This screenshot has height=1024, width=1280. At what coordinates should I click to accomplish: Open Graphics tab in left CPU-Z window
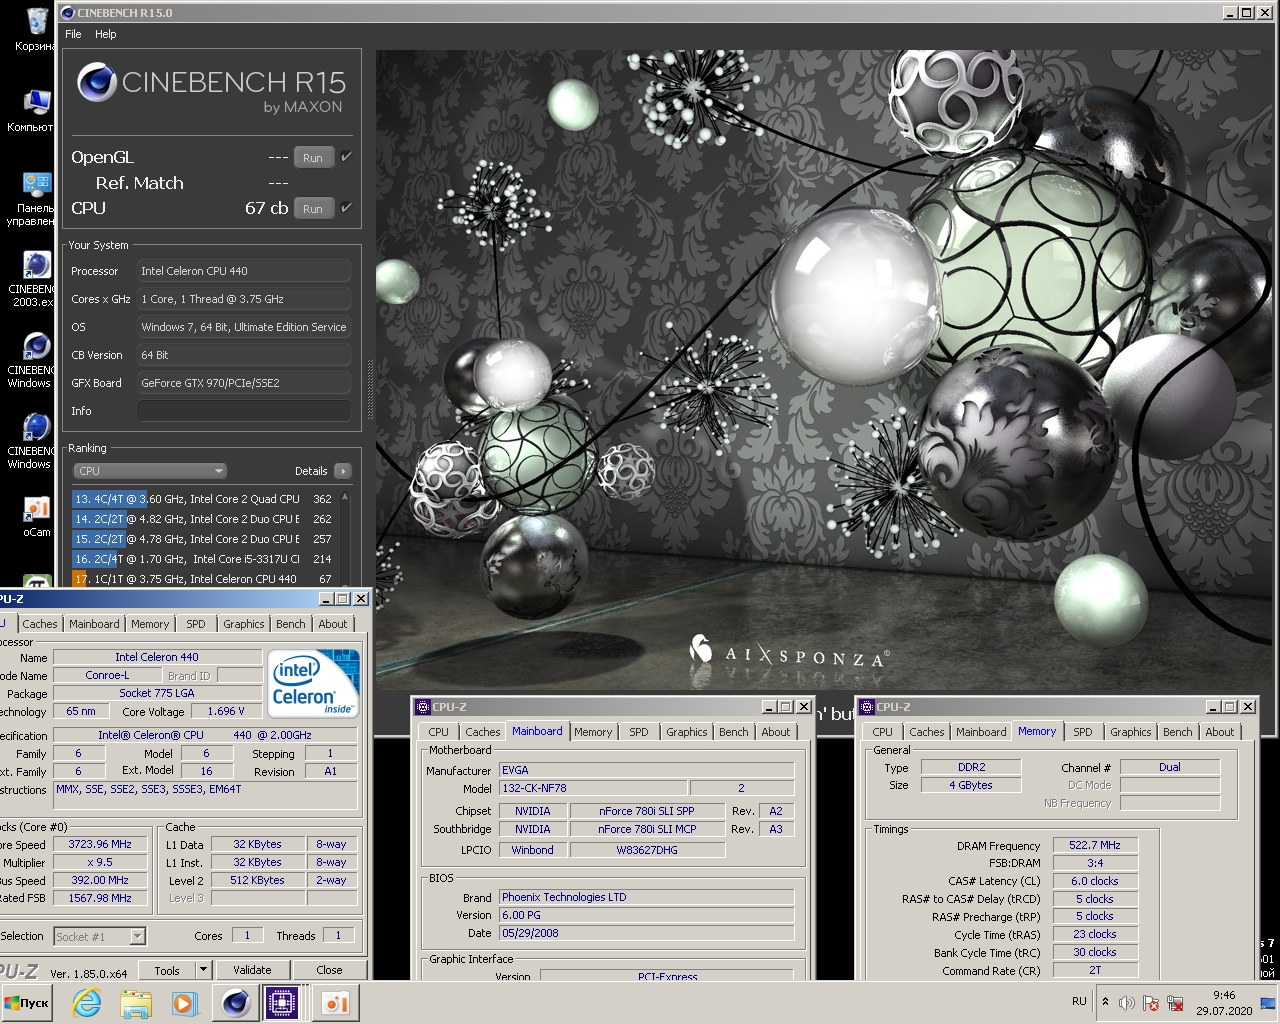244,624
